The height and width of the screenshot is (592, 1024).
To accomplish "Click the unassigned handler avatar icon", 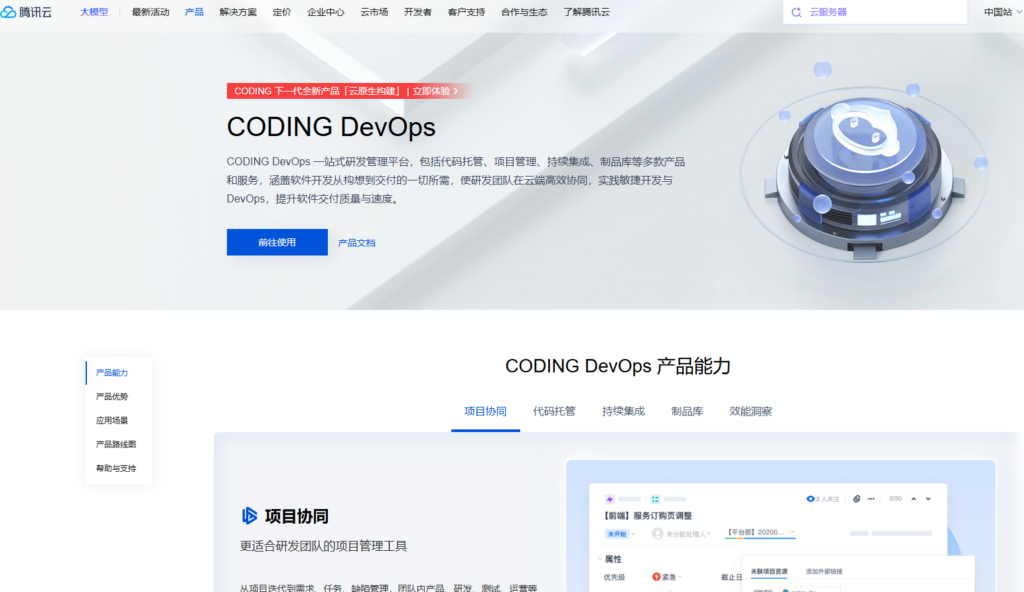I will tap(657, 534).
